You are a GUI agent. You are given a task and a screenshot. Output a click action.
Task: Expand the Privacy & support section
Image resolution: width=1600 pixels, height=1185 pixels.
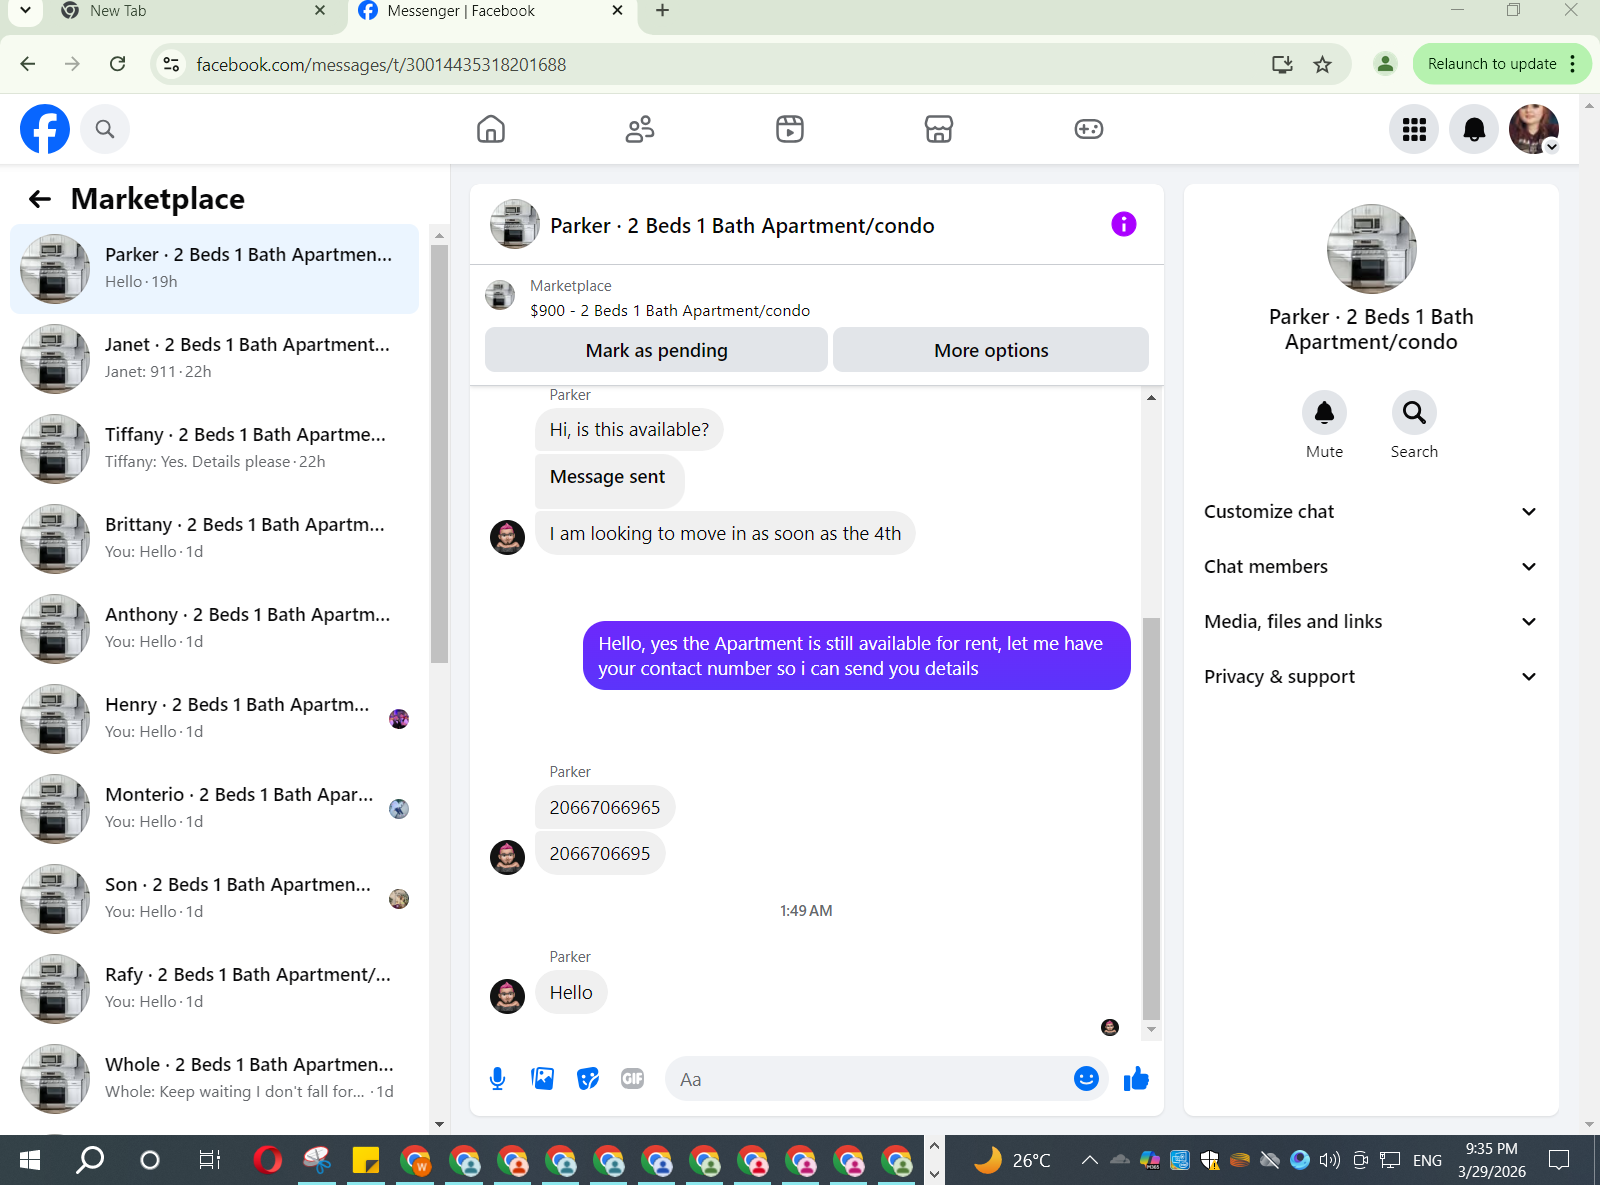tap(1371, 677)
